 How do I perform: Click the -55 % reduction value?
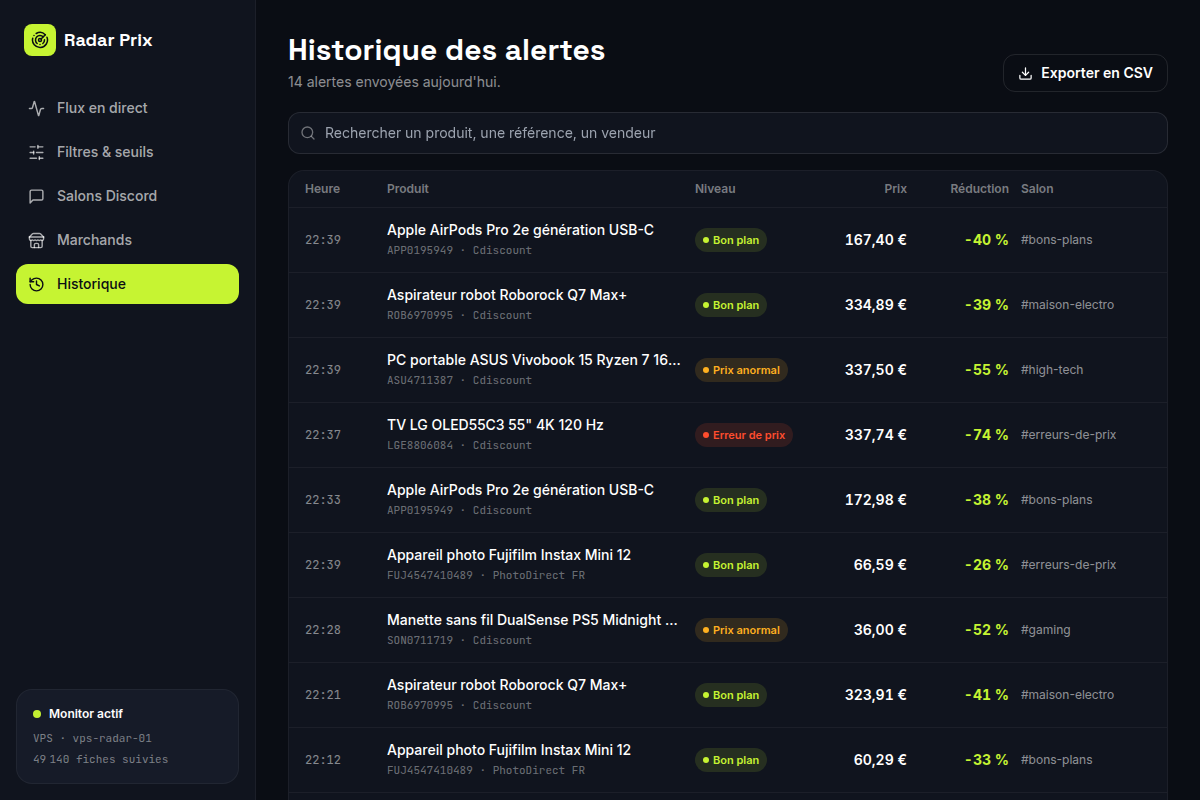tap(986, 370)
